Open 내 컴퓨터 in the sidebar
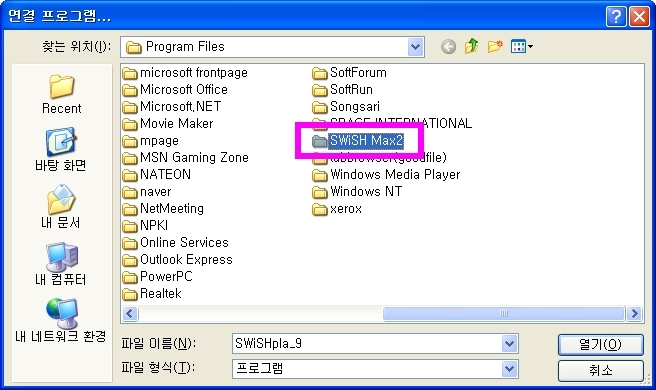656x390 pixels. pos(61,264)
